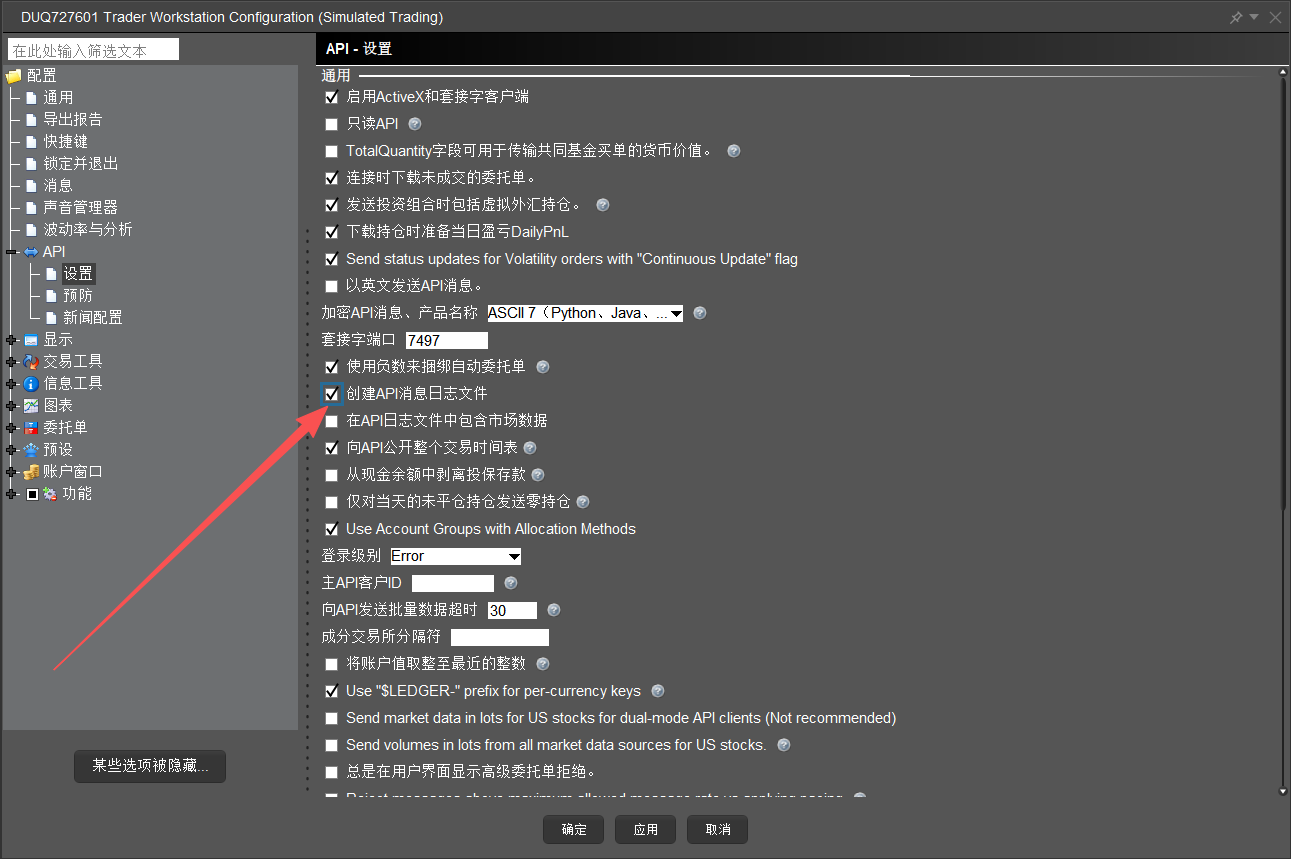Select 通用 in configuration tree
The height and width of the screenshot is (859, 1291).
tap(58, 98)
